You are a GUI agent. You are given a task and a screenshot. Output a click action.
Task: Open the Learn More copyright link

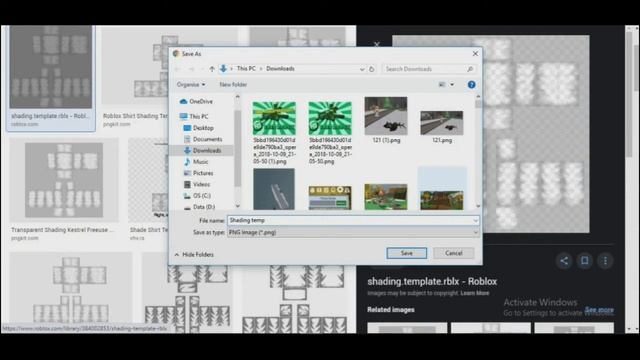coord(475,293)
